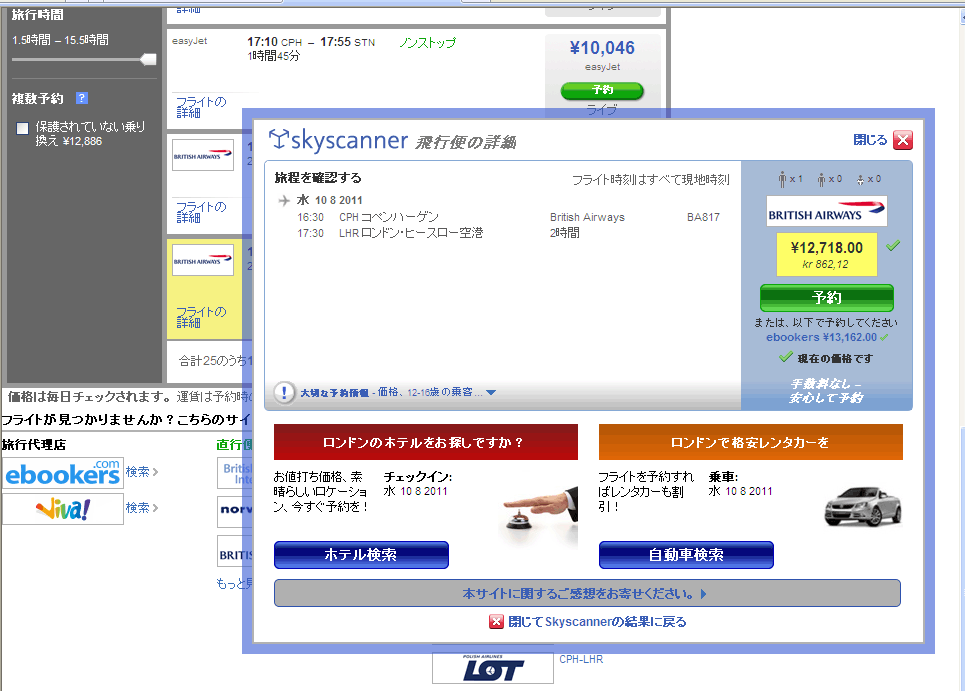Click the hotel check-in date 水 10 8 2011
Viewport: 965px width, 691px height.
pyautogui.click(x=415, y=491)
